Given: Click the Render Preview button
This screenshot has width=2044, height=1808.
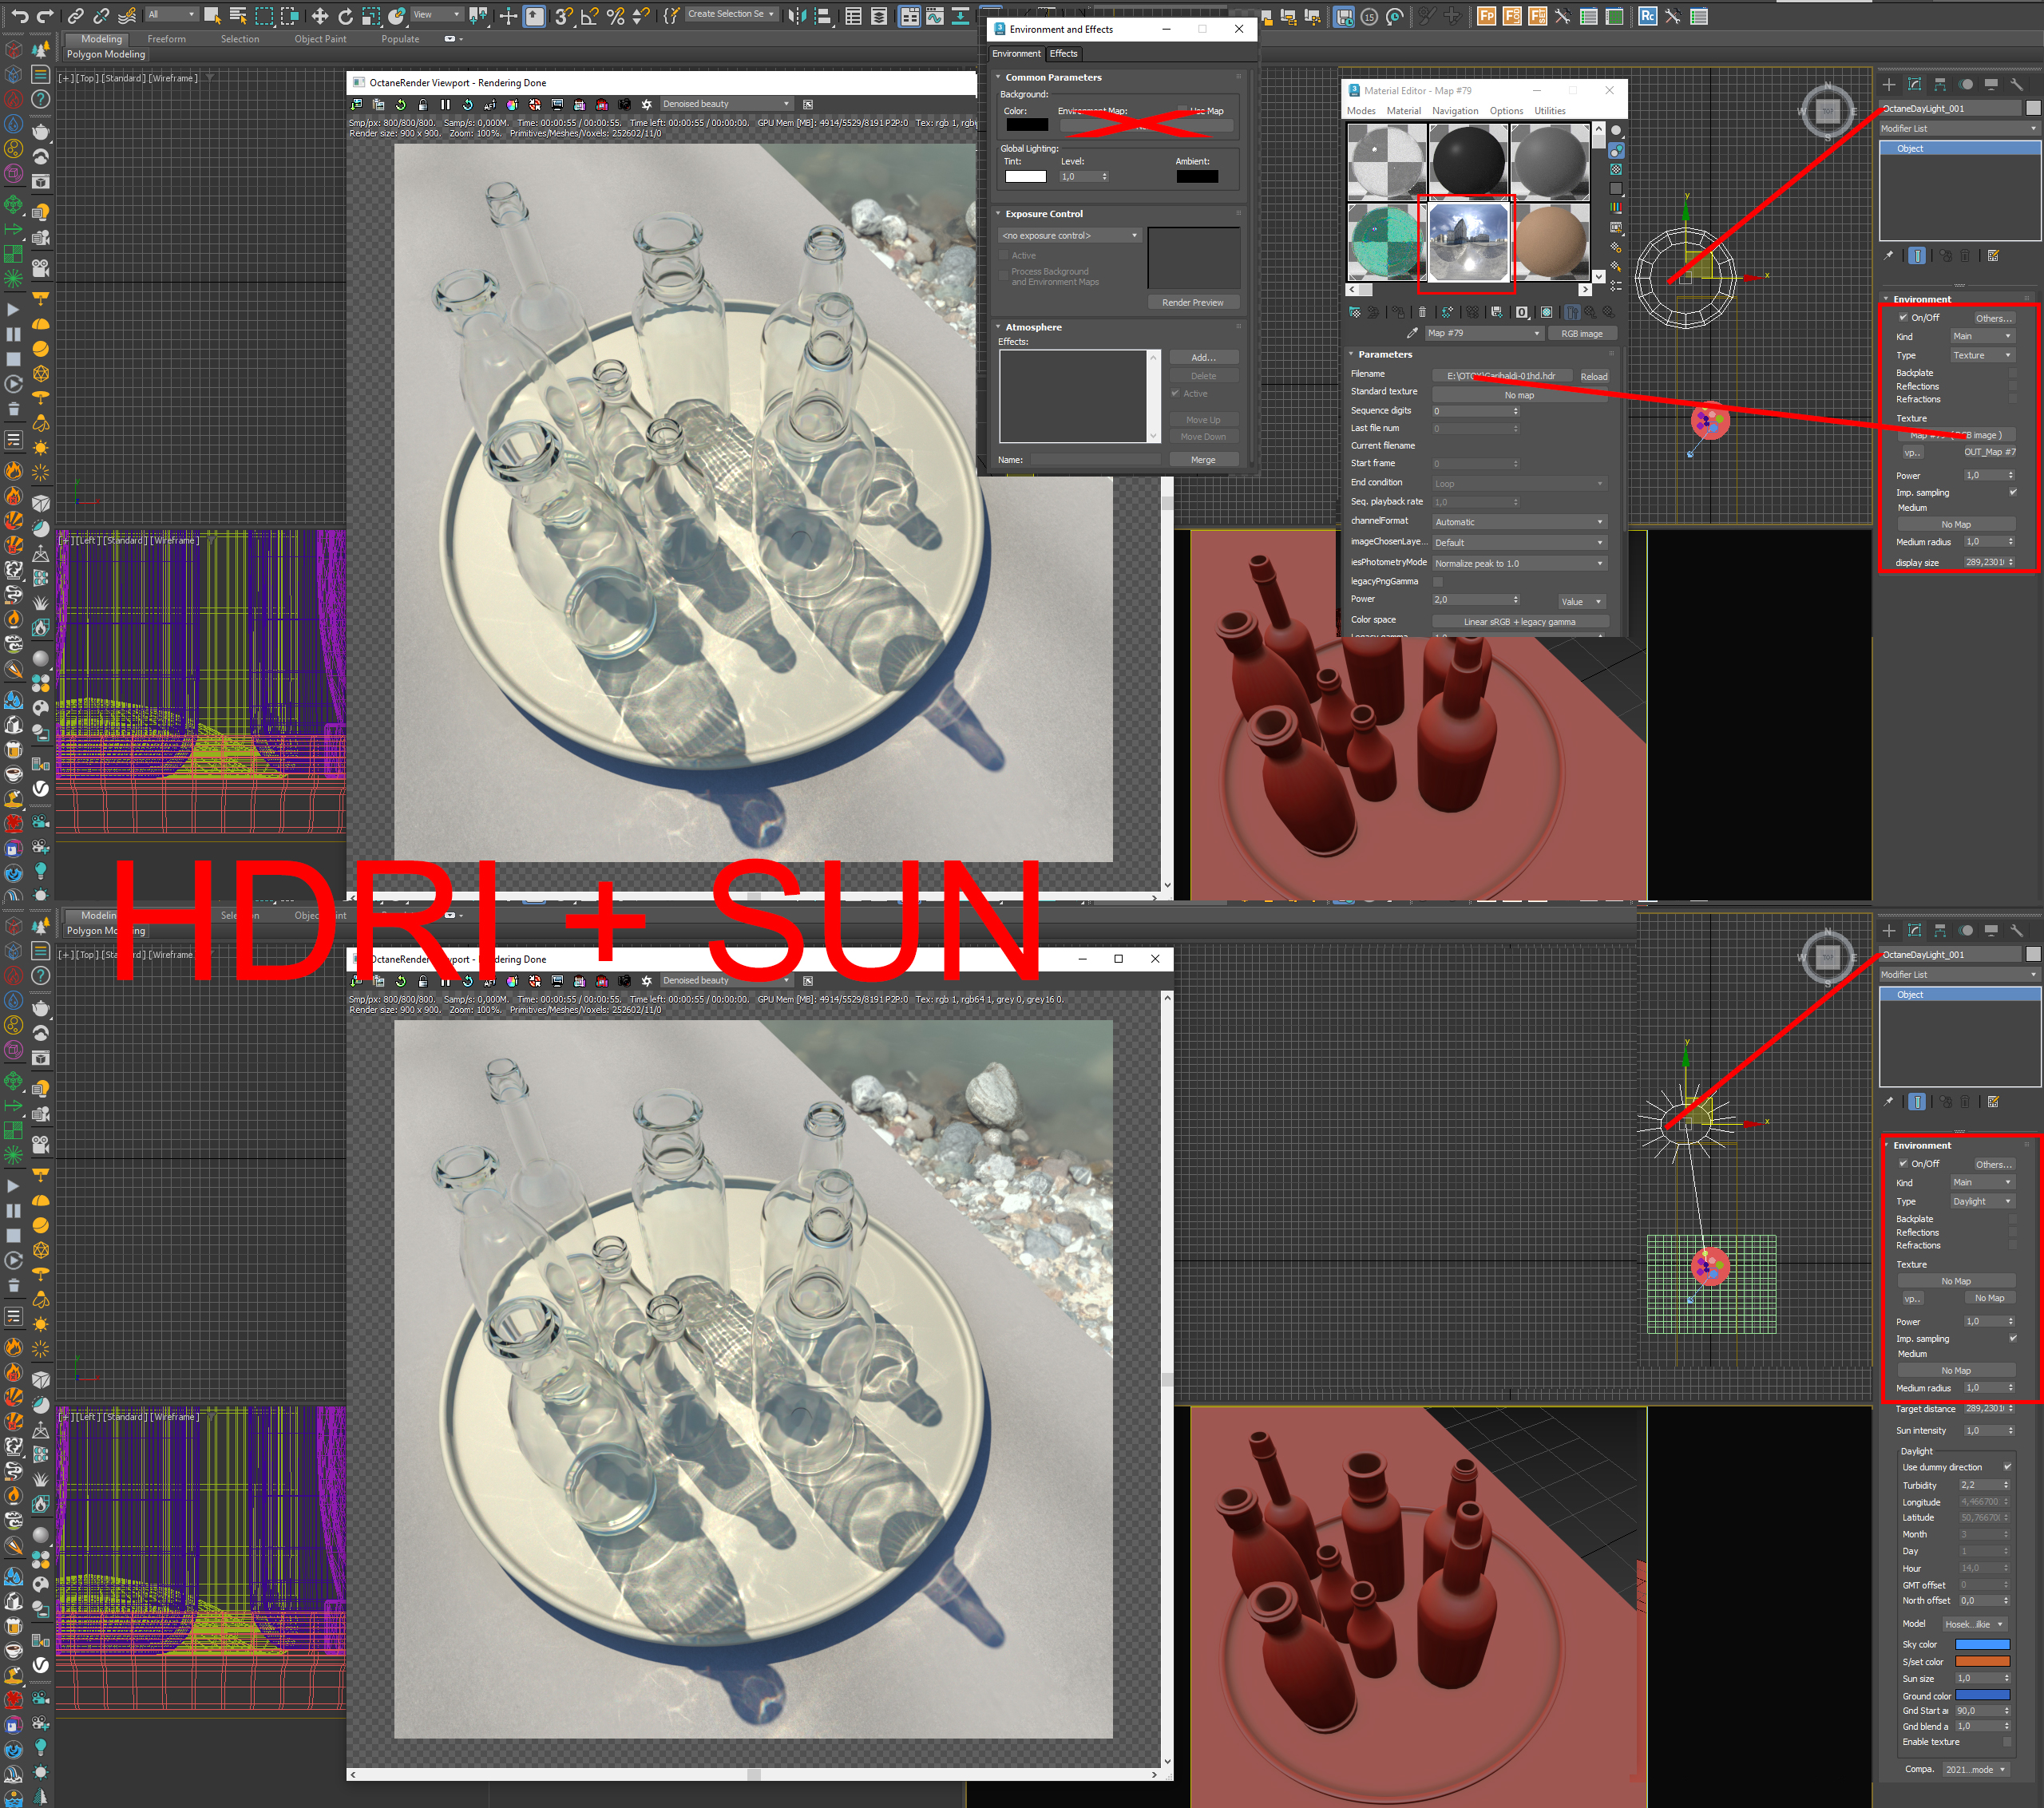Looking at the screenshot, I should (x=1192, y=302).
